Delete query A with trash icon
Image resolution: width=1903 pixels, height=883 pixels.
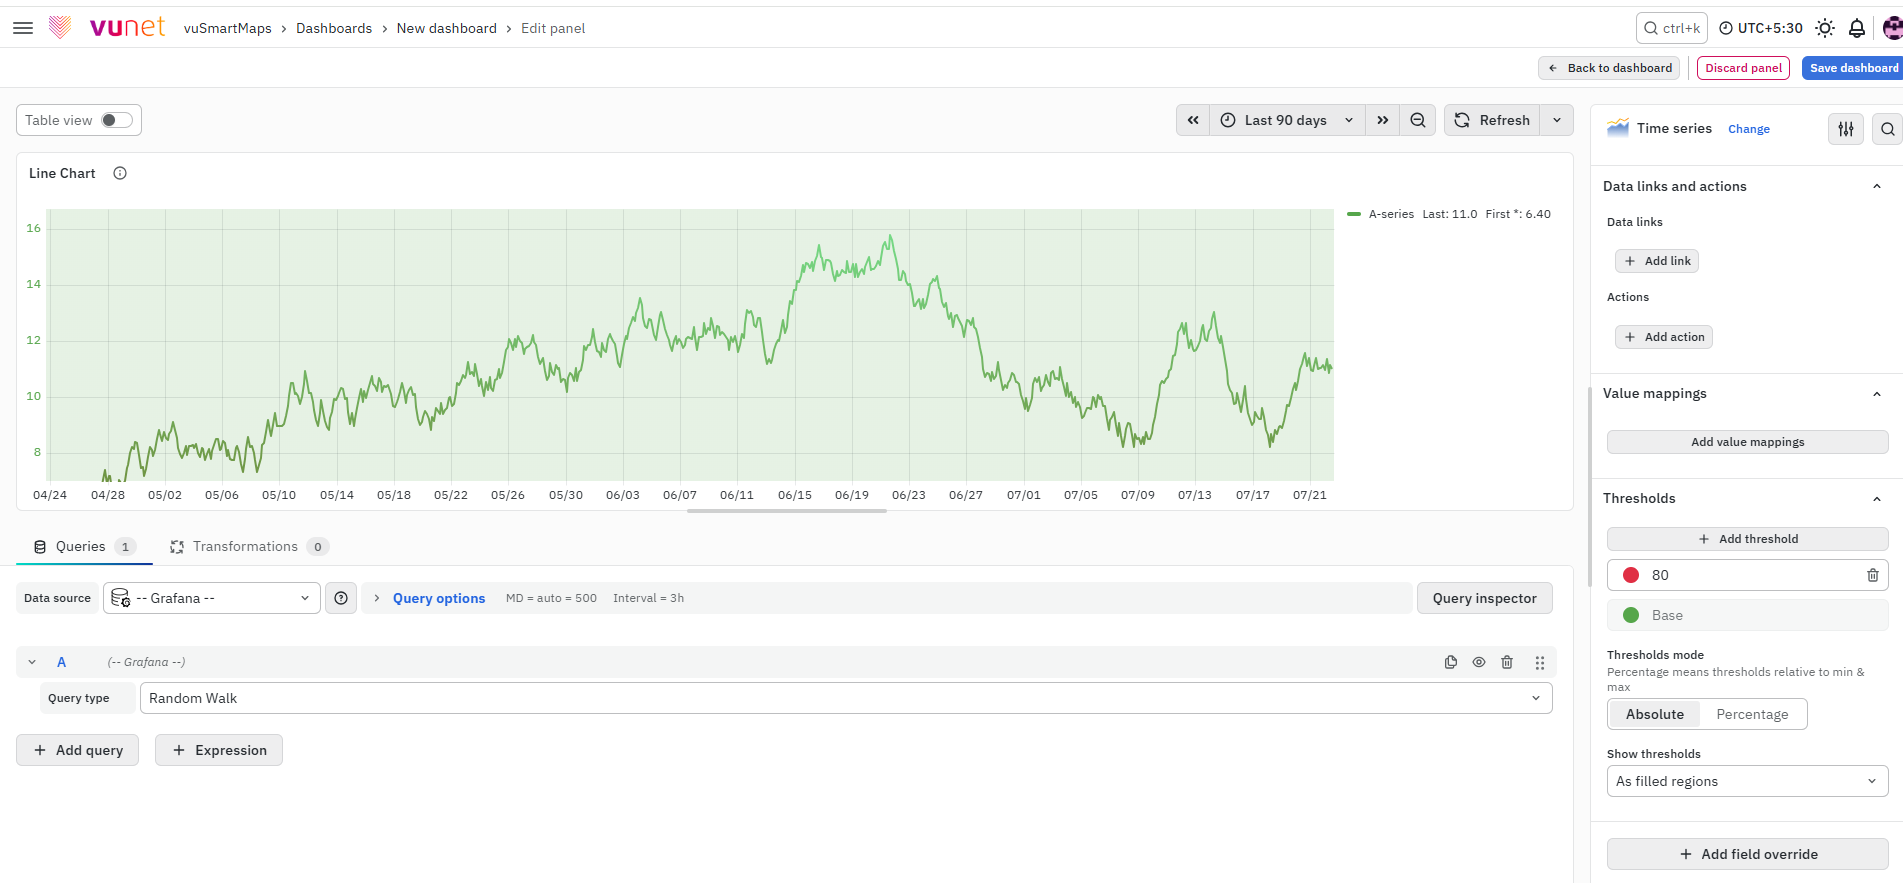[1507, 662]
